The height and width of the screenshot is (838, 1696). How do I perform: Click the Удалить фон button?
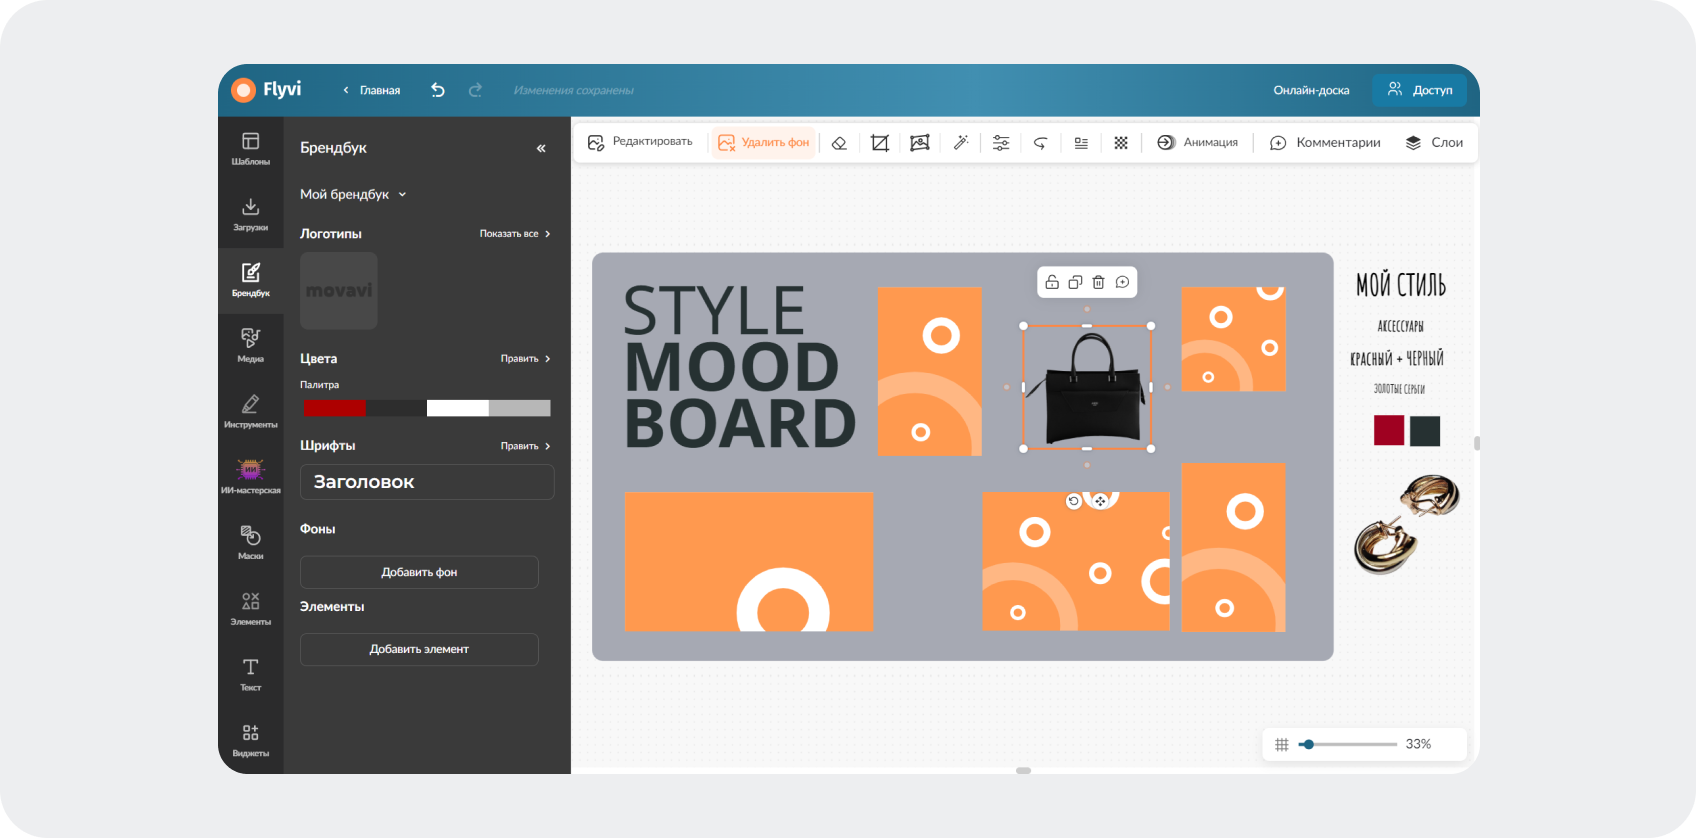click(764, 143)
